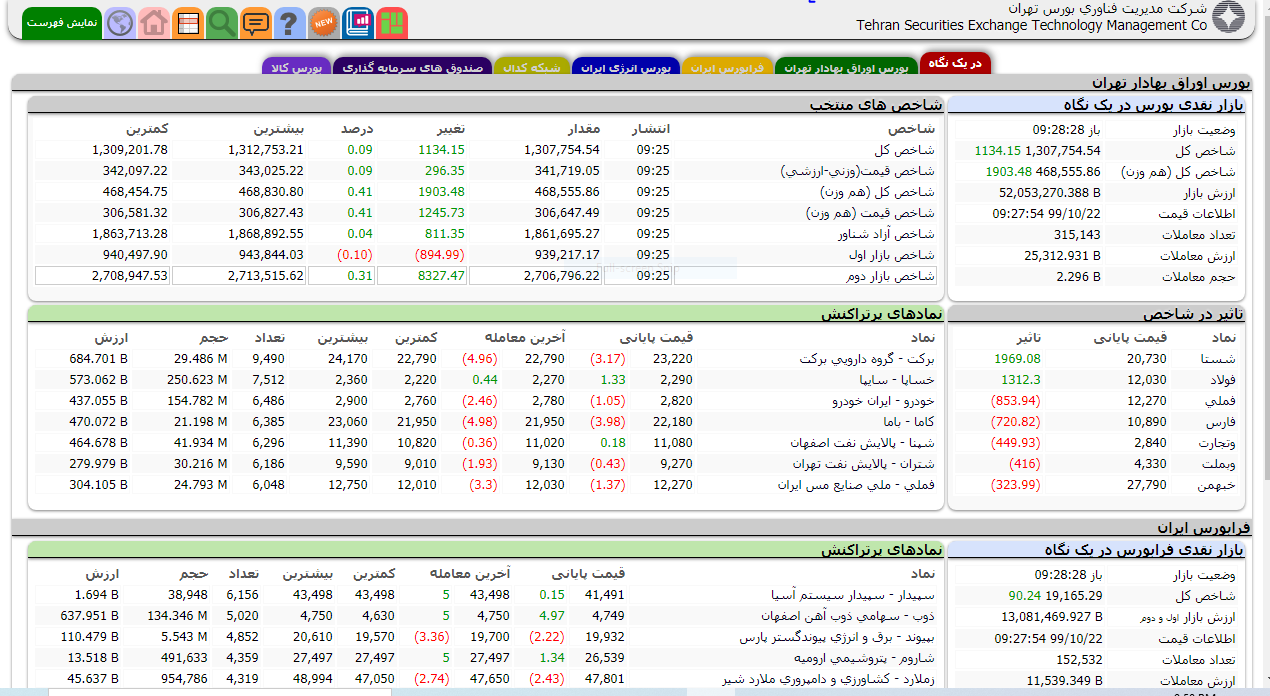Click the red tiles layout icon

[x=391, y=23]
